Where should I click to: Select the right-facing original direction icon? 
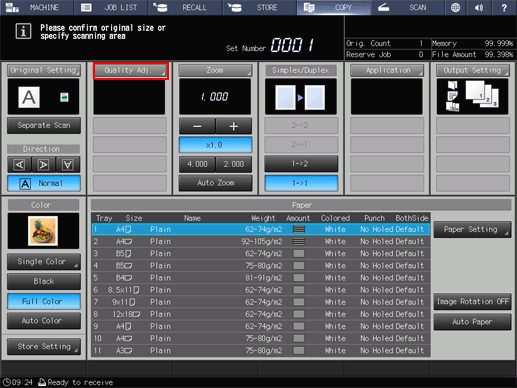click(44, 164)
